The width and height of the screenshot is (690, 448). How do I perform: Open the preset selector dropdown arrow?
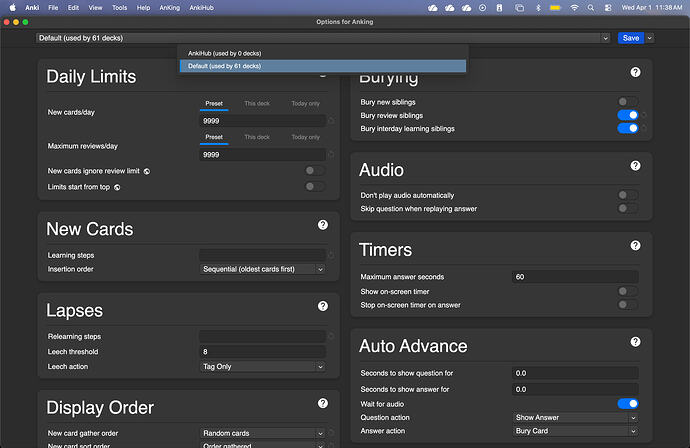click(606, 38)
